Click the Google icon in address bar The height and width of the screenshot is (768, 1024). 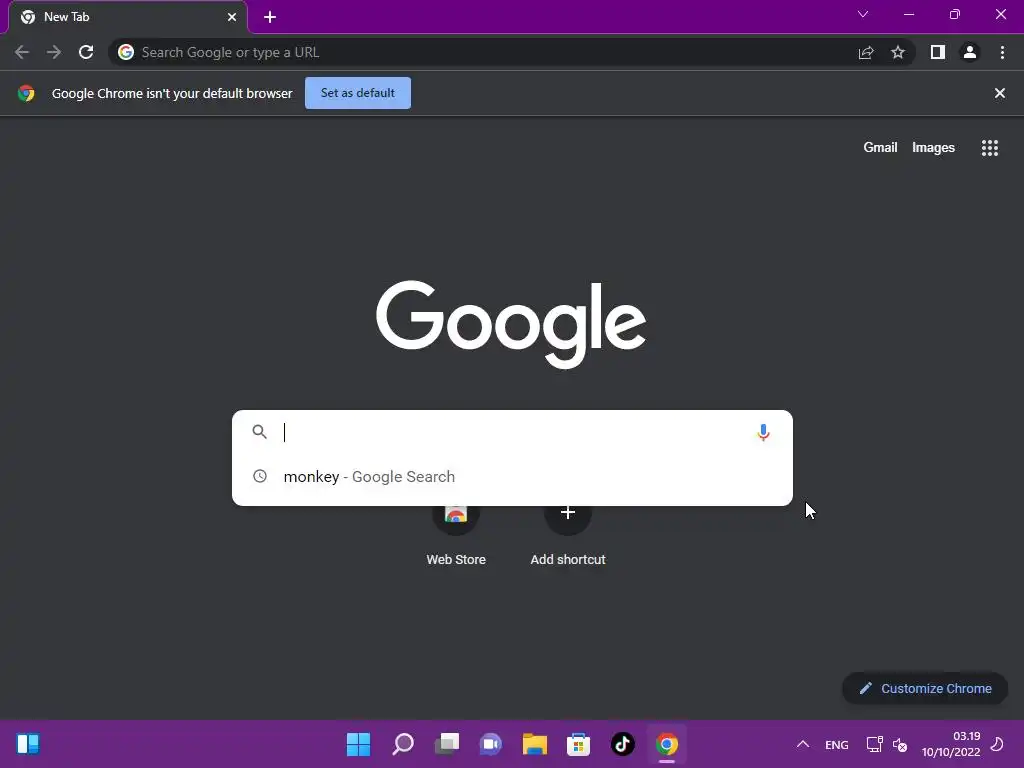click(x=126, y=52)
